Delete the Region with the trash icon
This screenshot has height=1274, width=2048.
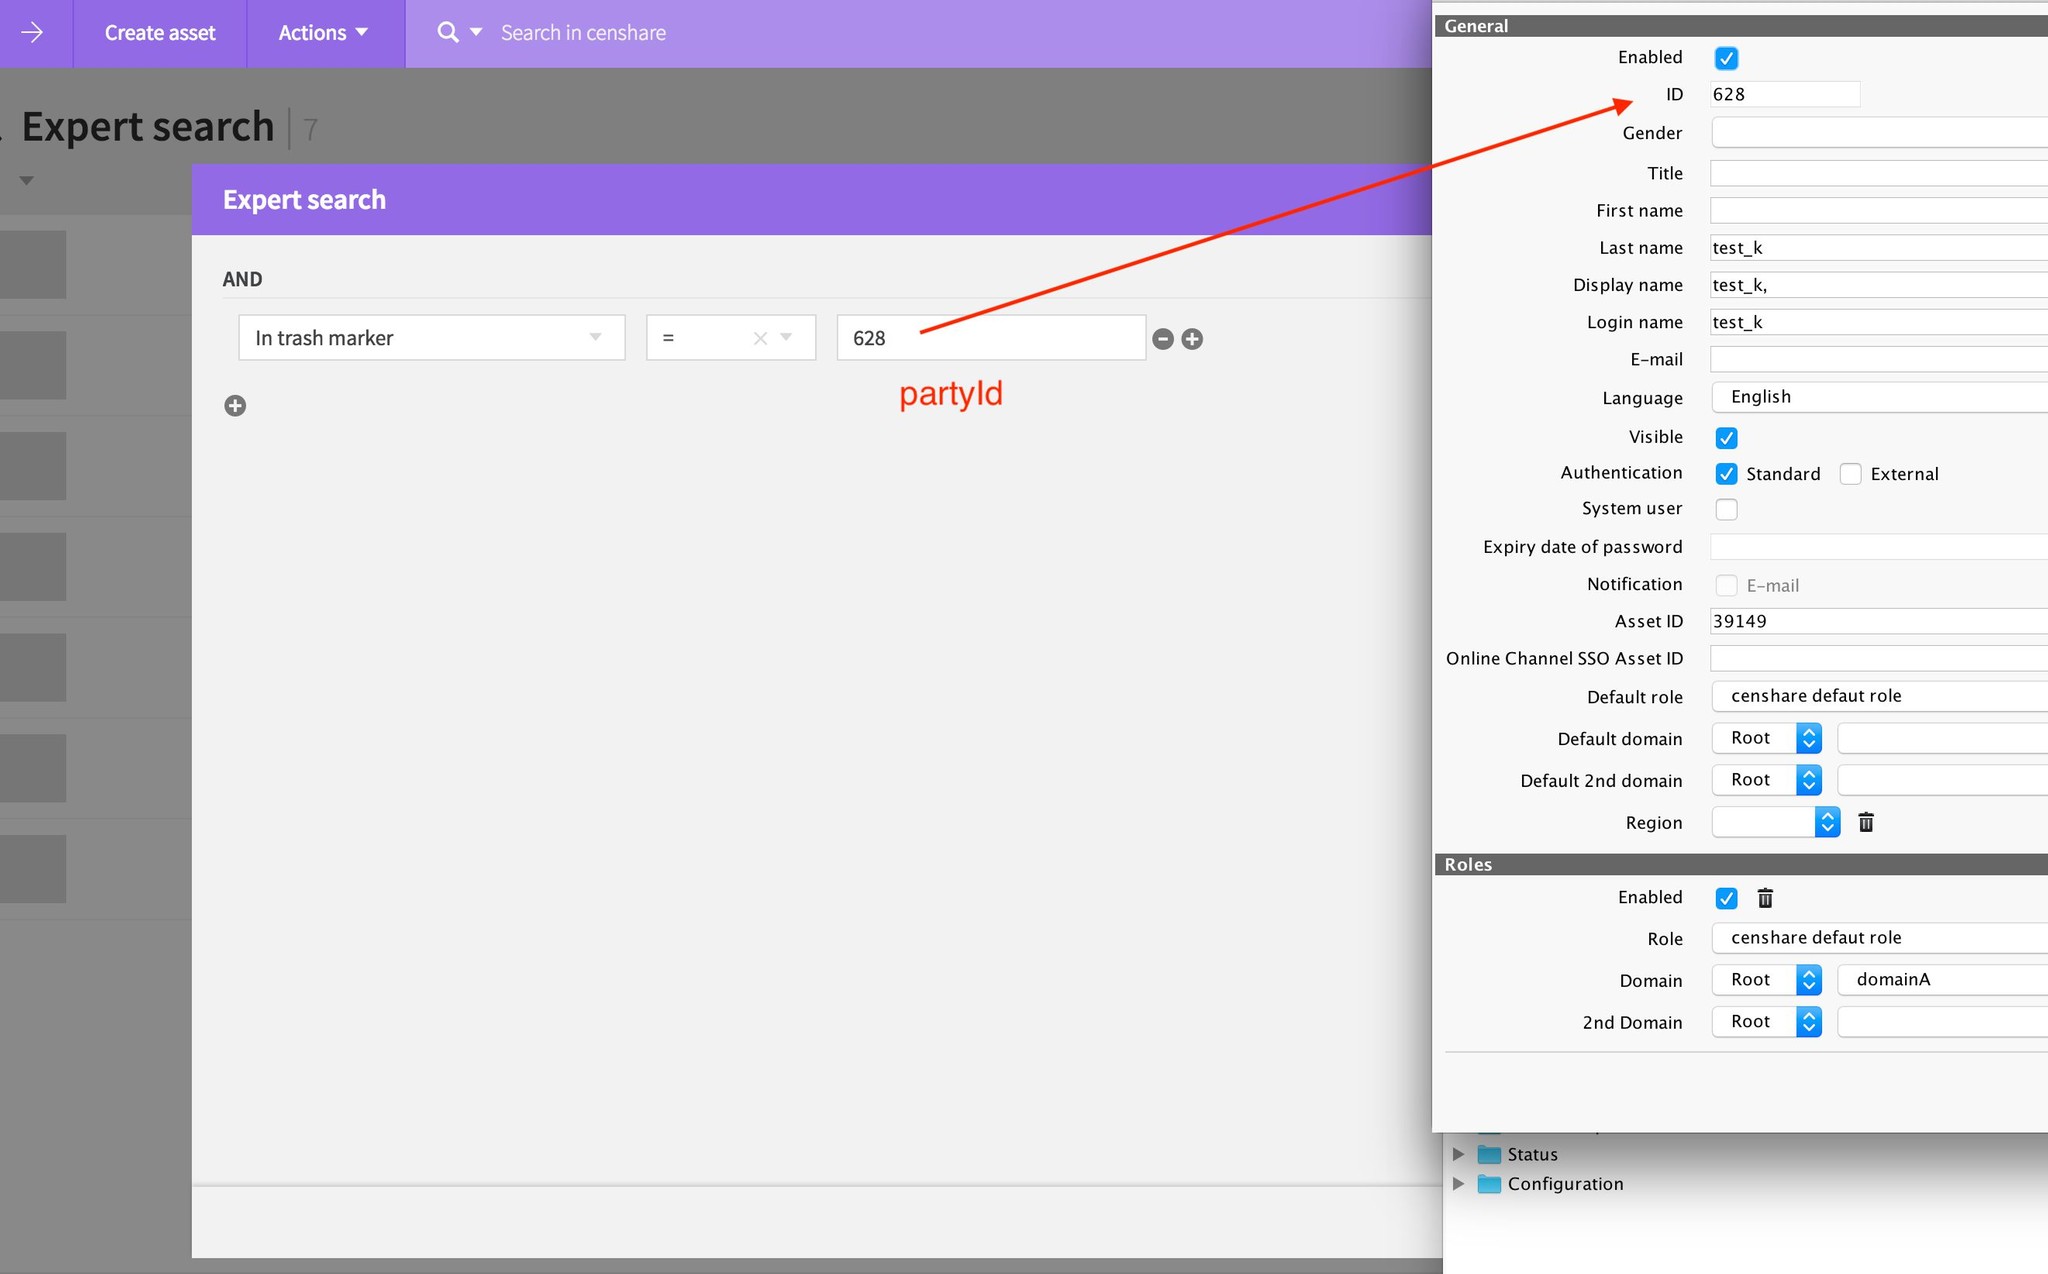click(1865, 822)
